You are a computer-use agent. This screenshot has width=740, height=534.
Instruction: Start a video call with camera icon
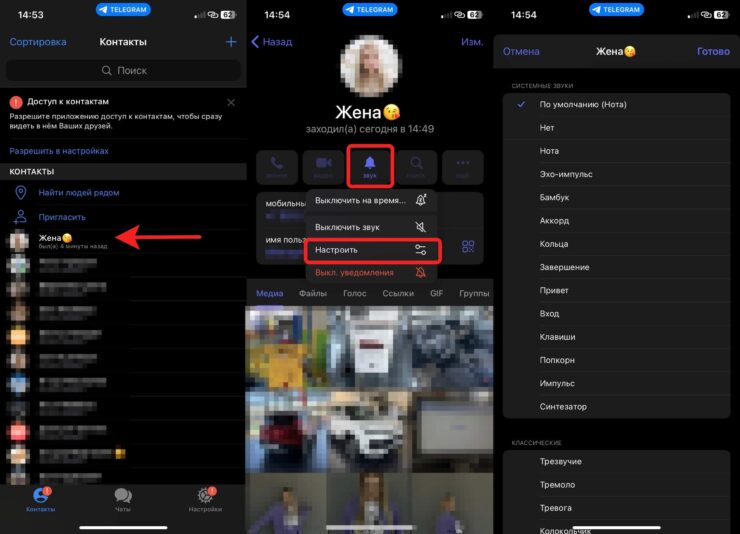pyautogui.click(x=323, y=166)
